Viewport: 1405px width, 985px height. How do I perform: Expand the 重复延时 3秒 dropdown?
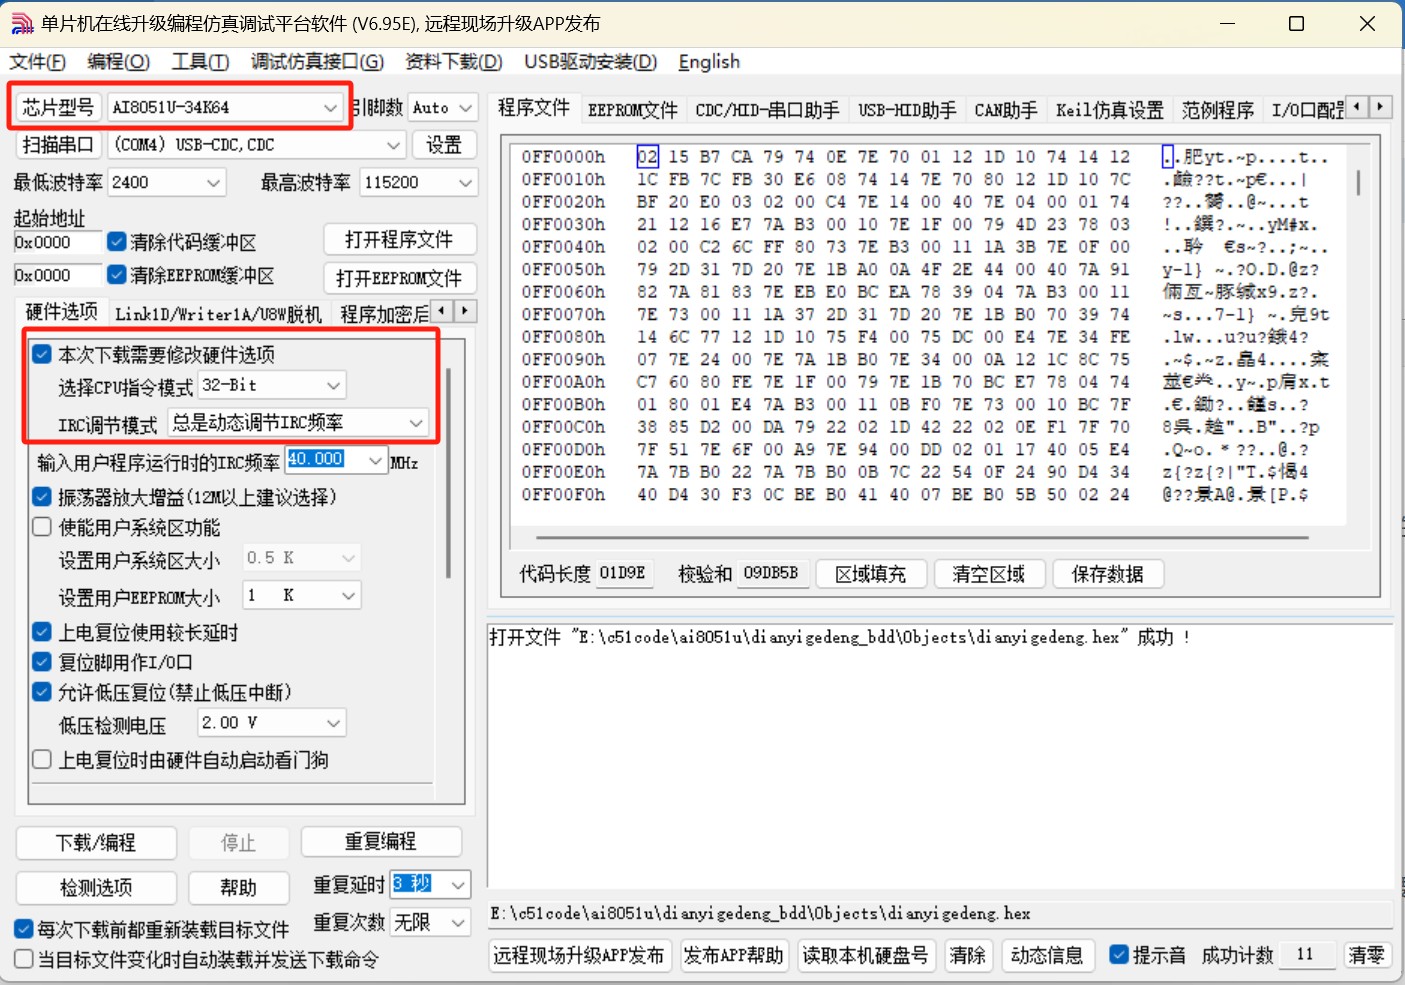point(458,885)
